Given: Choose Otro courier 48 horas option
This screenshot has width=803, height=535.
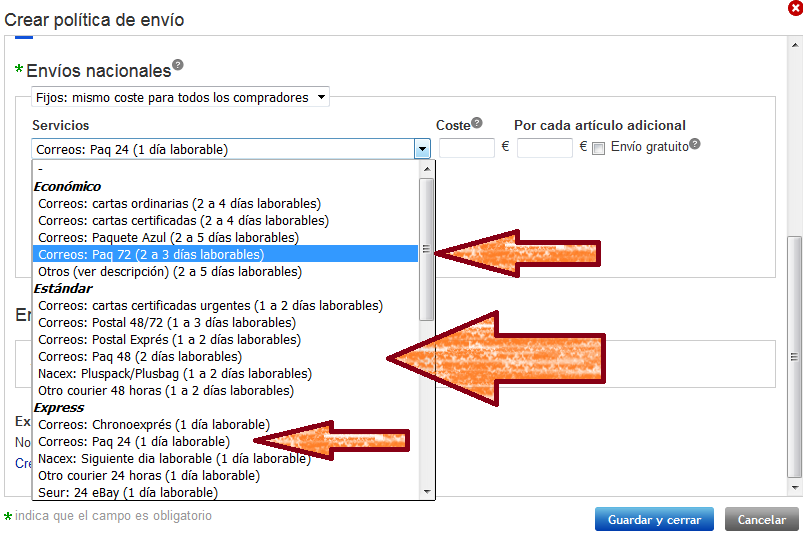Looking at the screenshot, I should tap(225, 391).
